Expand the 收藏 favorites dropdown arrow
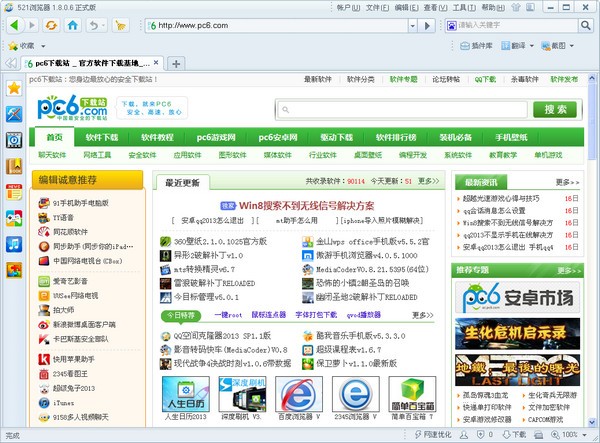 point(43,46)
